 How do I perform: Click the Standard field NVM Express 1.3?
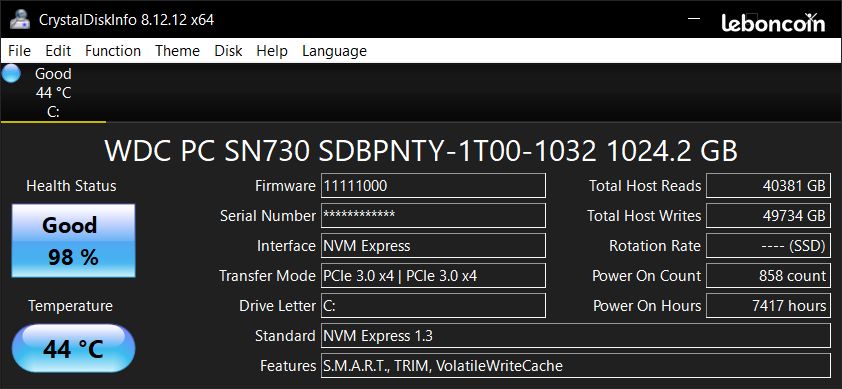click(576, 336)
